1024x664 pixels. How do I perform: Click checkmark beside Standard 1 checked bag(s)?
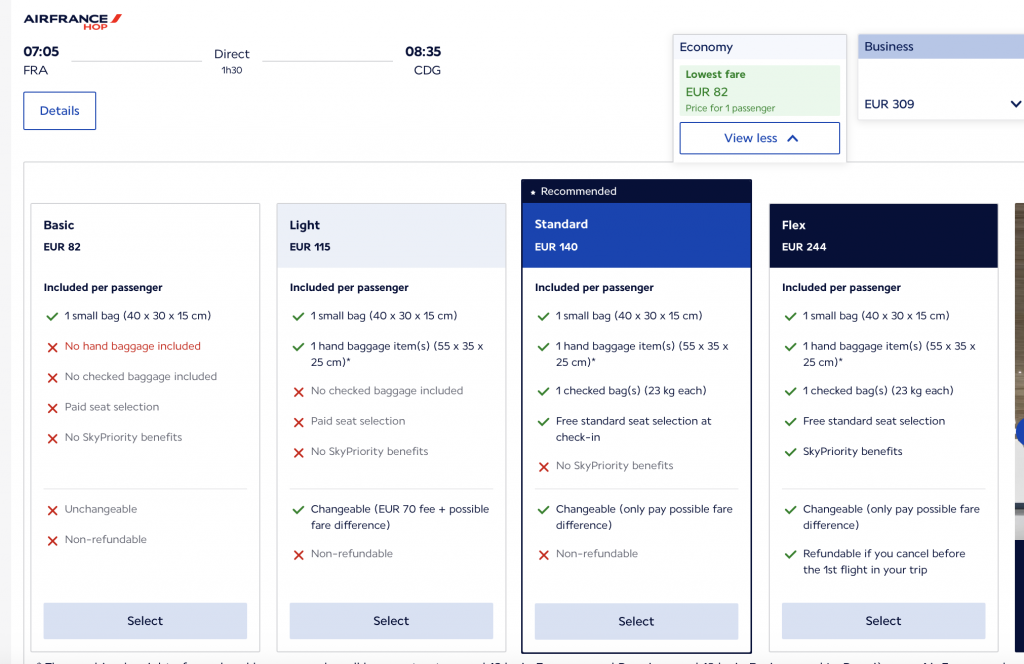point(543,392)
